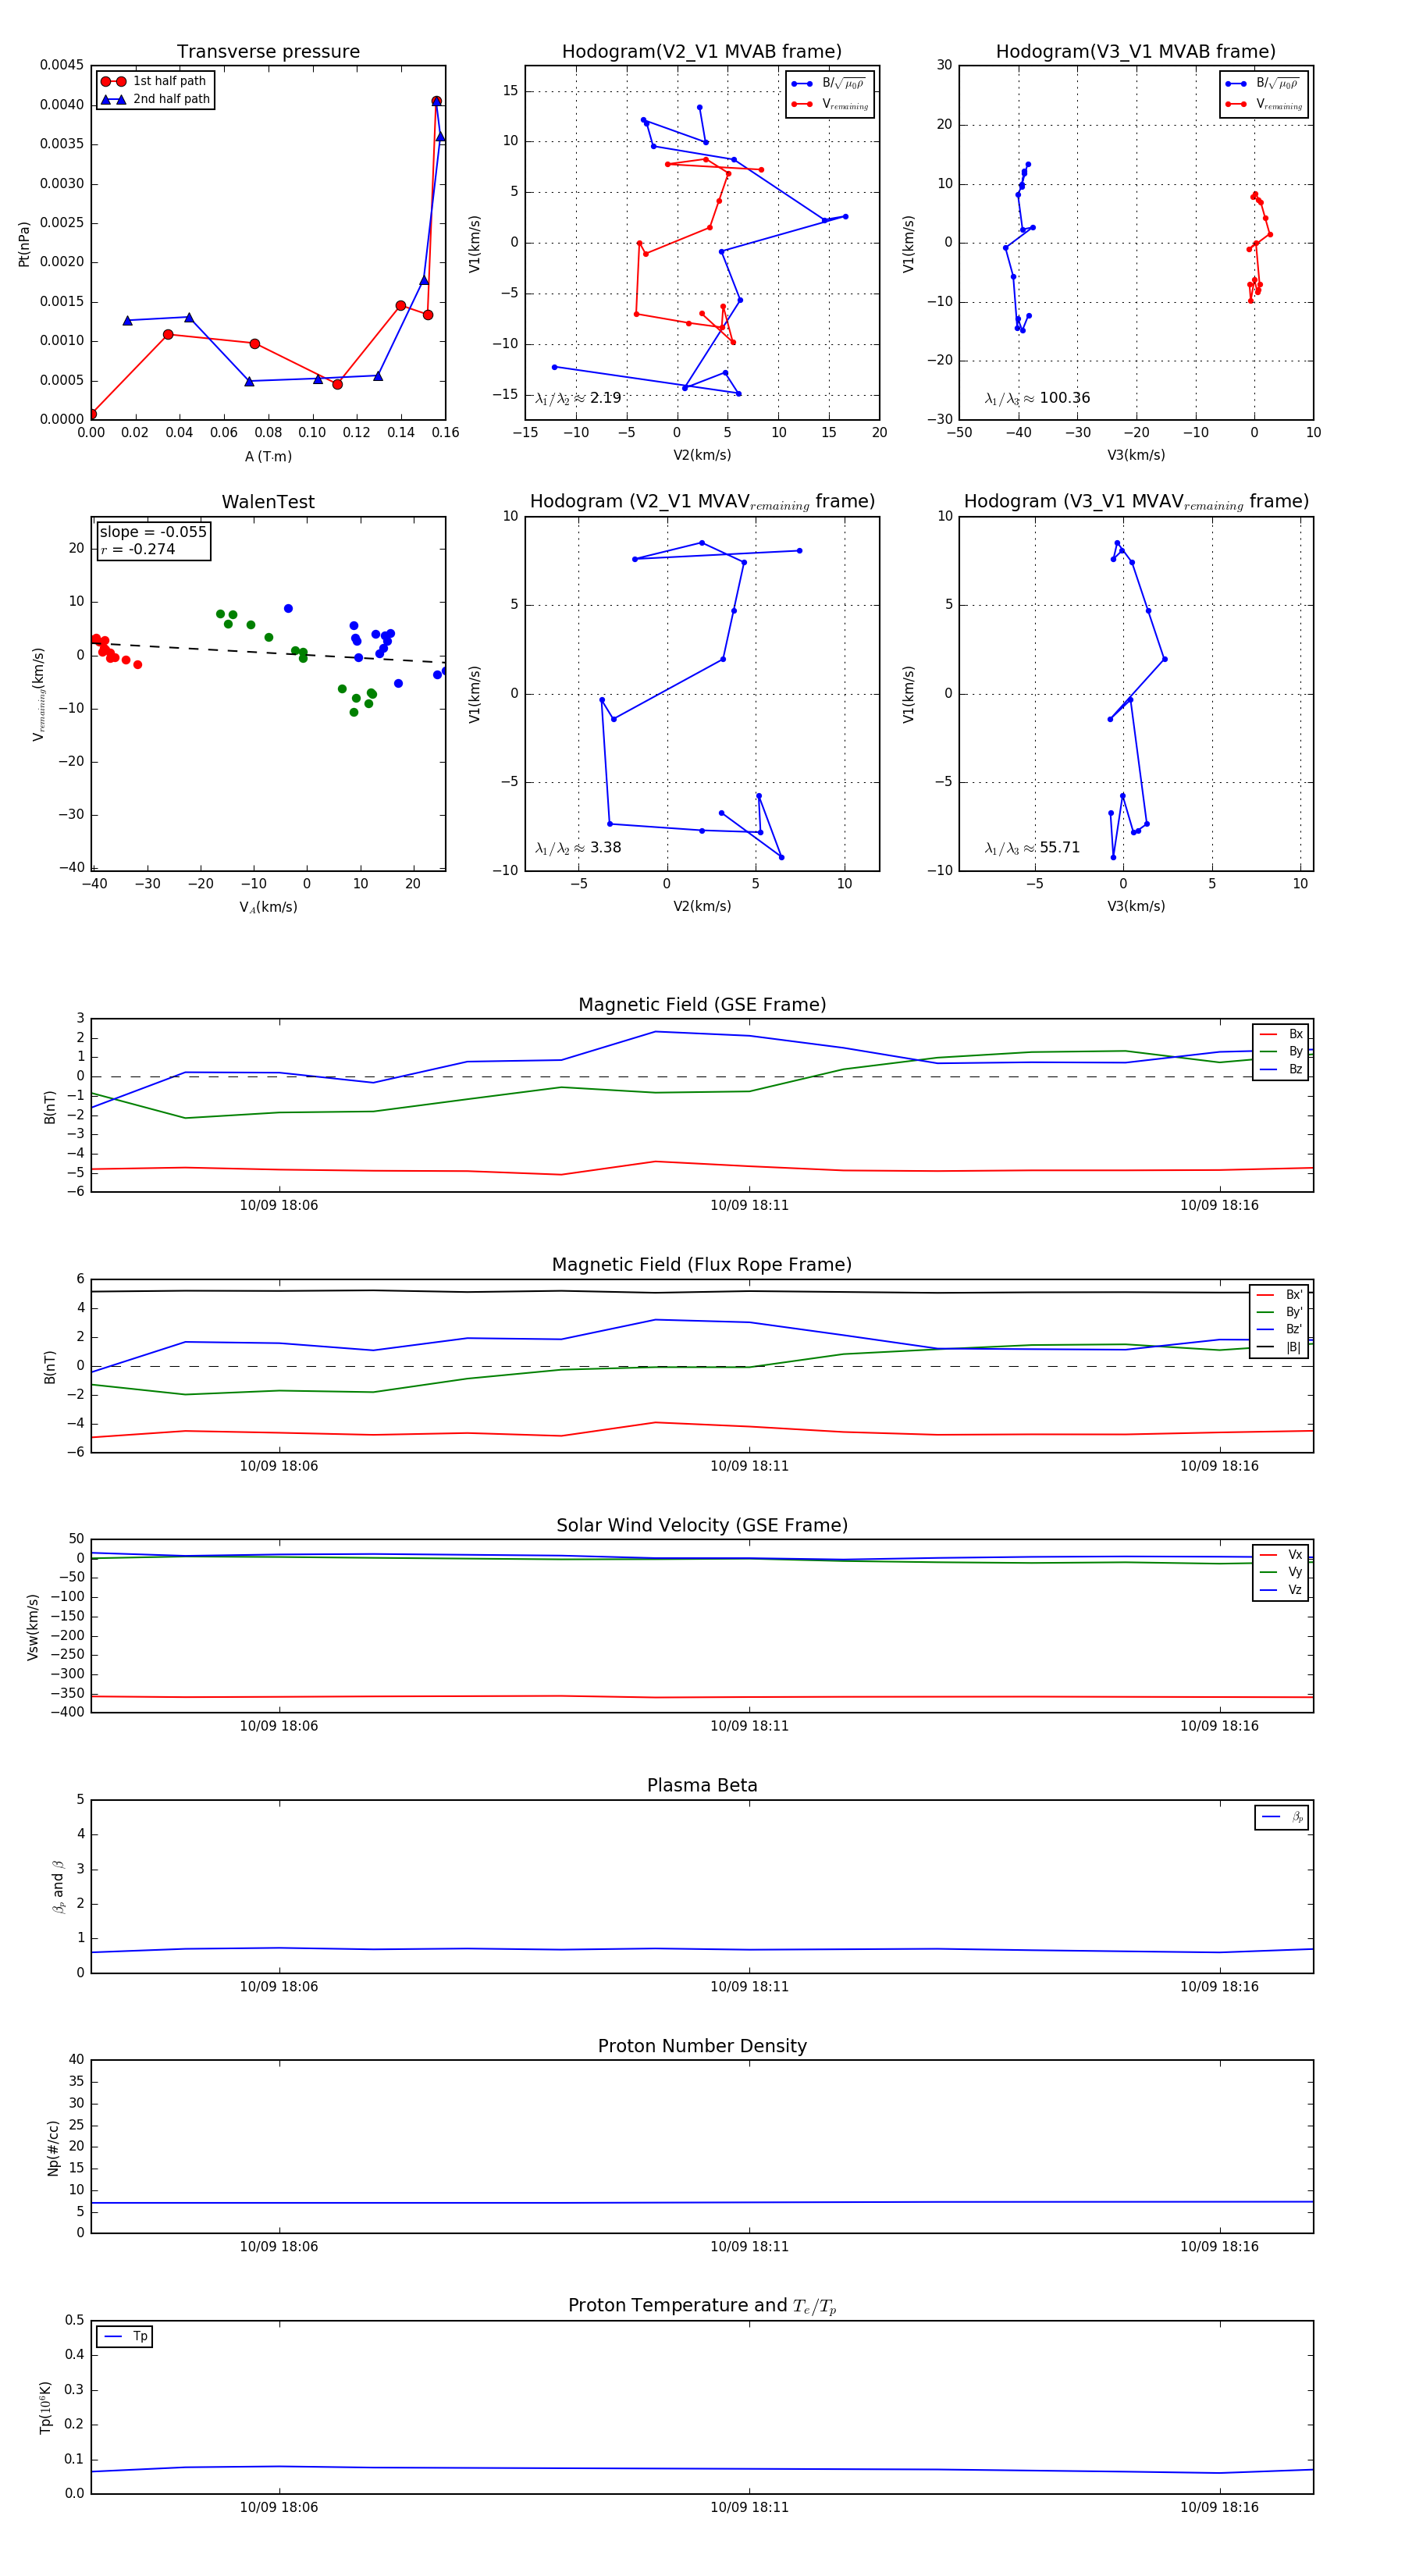Click the 'Proton Number Density' title

click(702, 2046)
